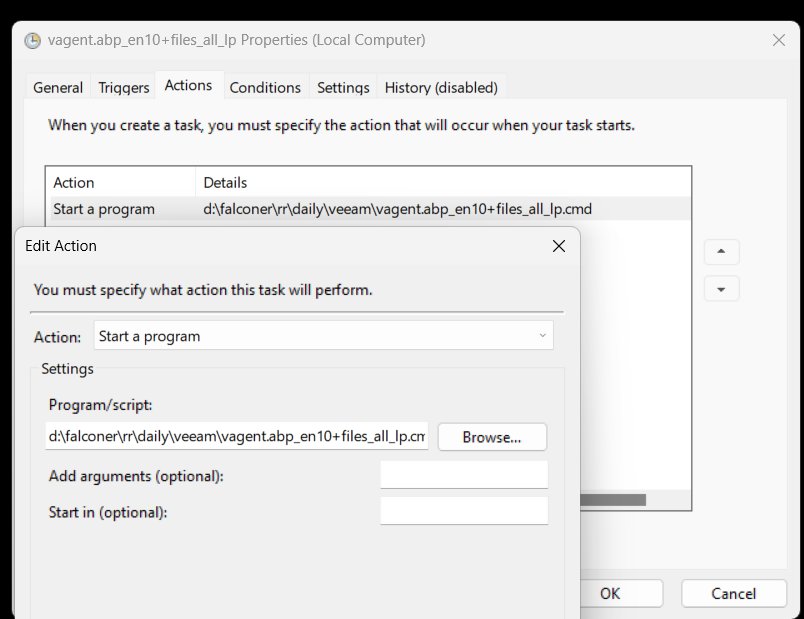
Task: Go to the Conditions tab
Action: click(265, 88)
